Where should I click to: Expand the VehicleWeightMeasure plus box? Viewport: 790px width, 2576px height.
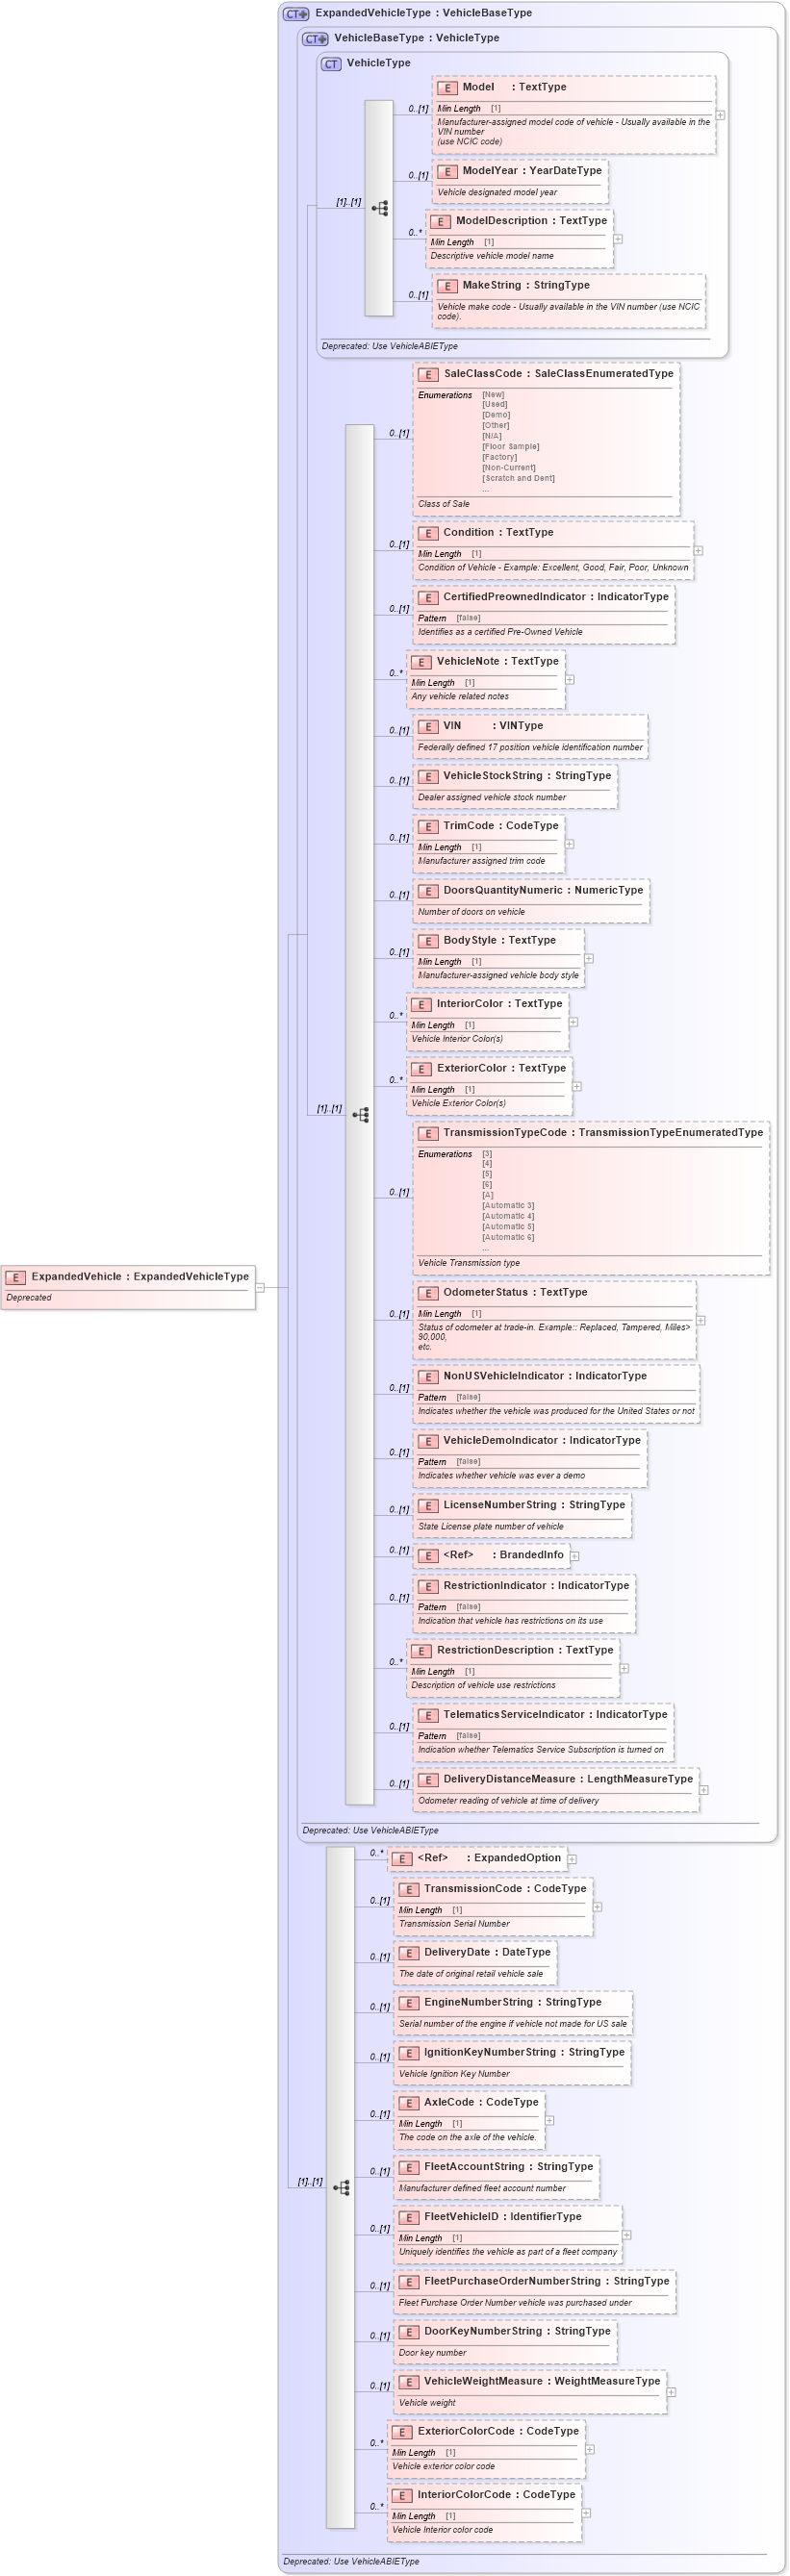pos(672,2392)
